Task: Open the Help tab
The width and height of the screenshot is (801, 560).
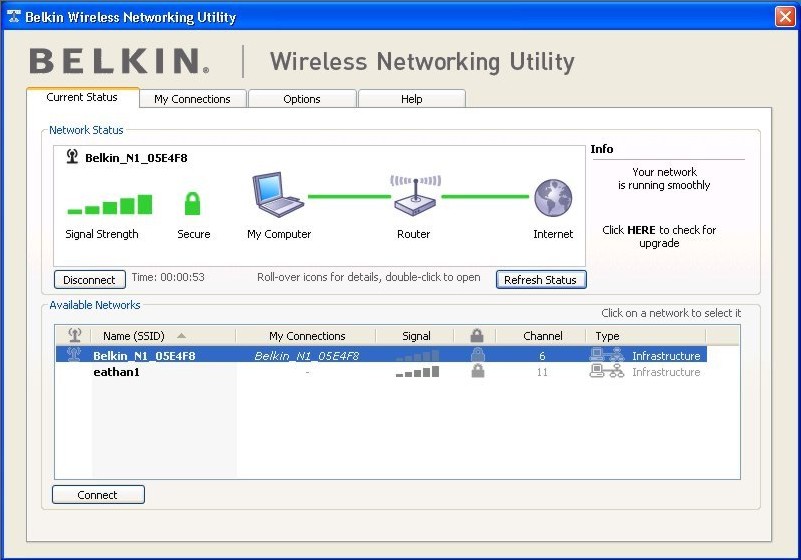Action: [x=412, y=99]
